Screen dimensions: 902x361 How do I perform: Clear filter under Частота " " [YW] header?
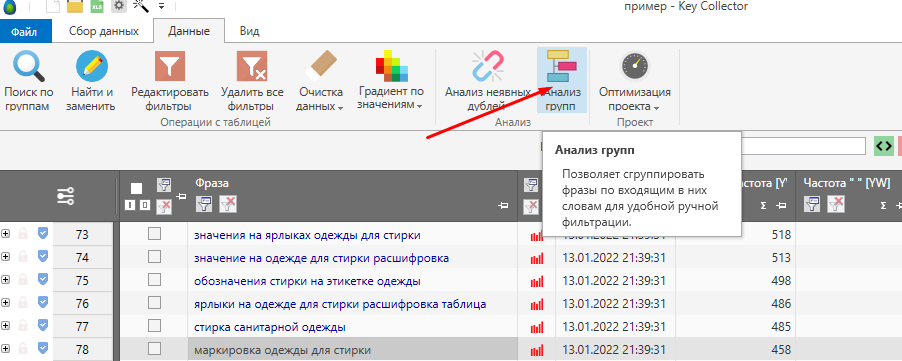(836, 203)
